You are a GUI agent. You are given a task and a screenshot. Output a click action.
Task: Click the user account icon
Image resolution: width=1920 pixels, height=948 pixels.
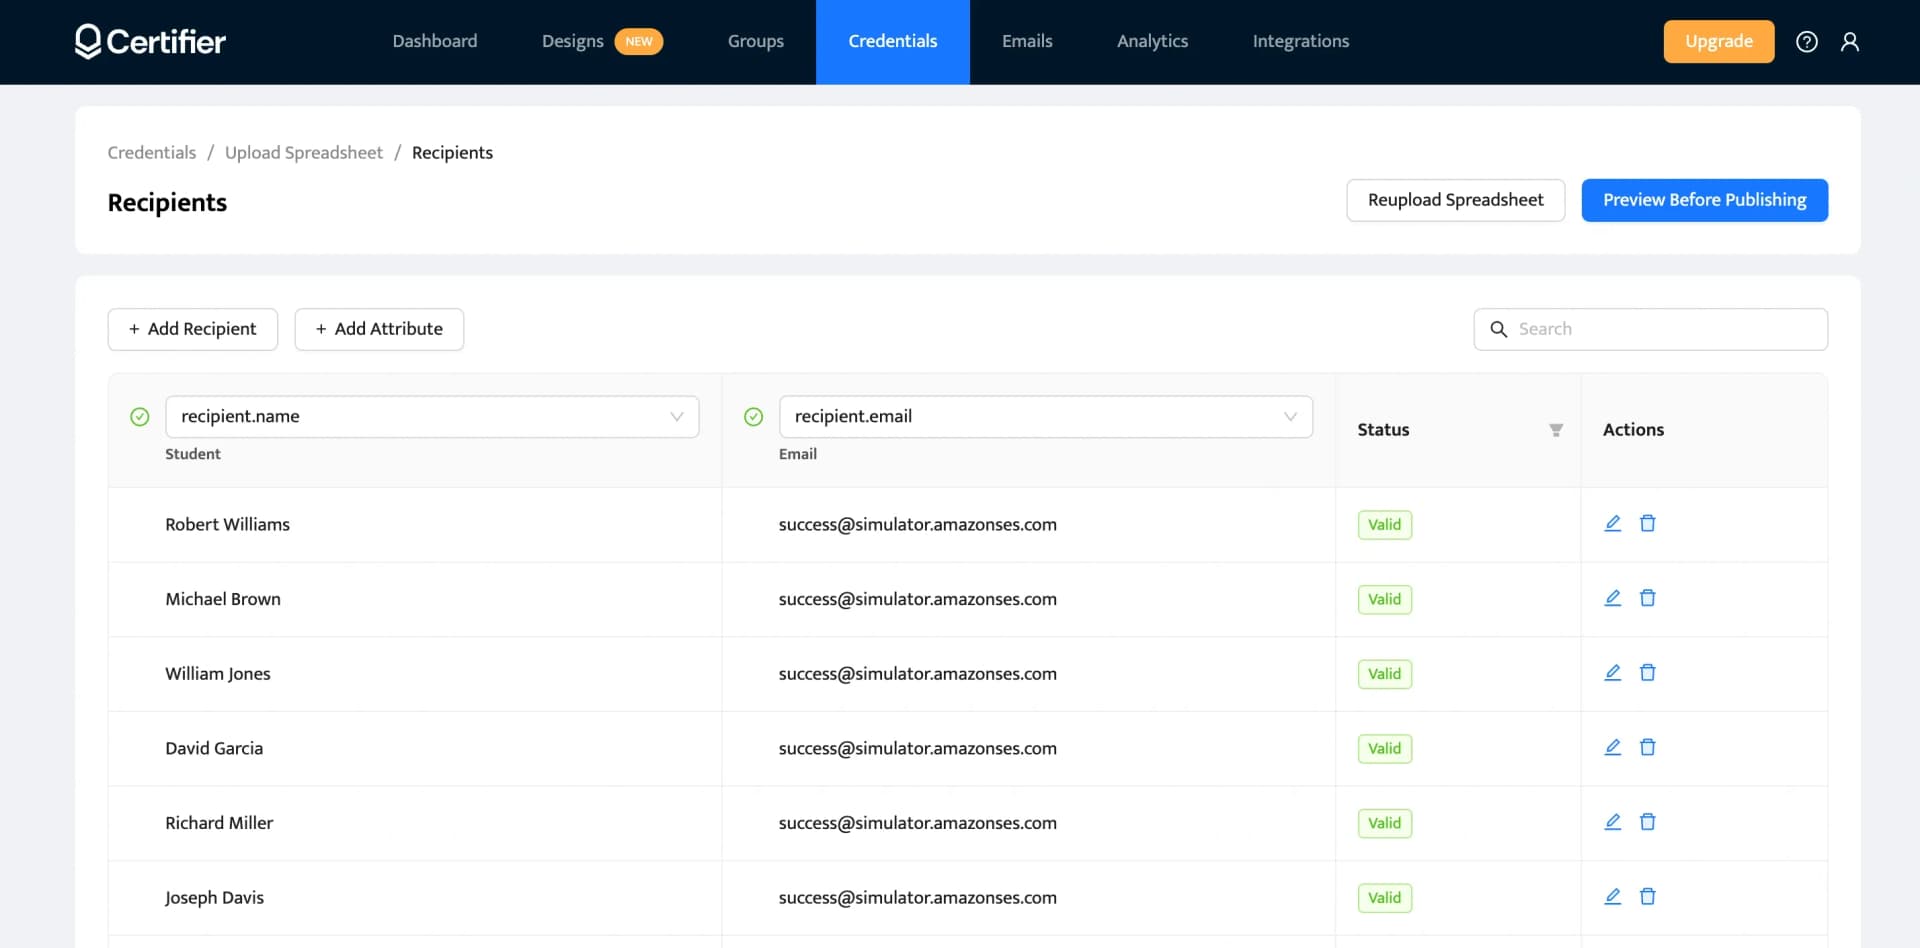[x=1850, y=41]
